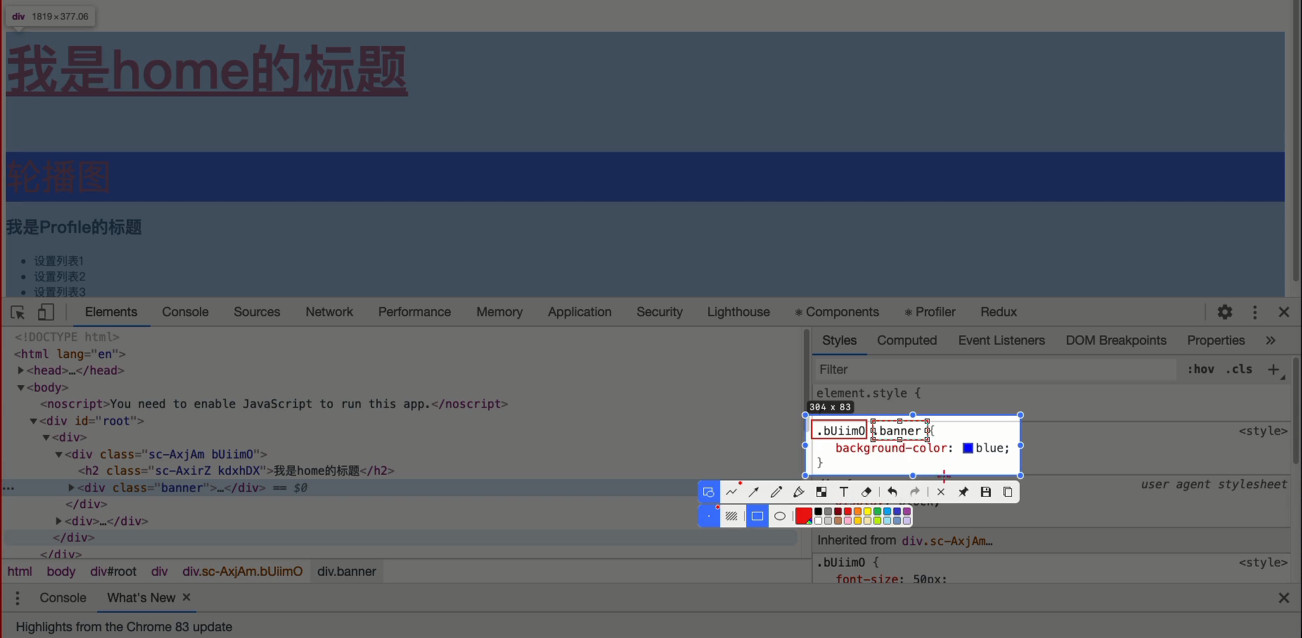Open the DevTools customize kebab menu
This screenshot has width=1302, height=638.
pos(1255,312)
